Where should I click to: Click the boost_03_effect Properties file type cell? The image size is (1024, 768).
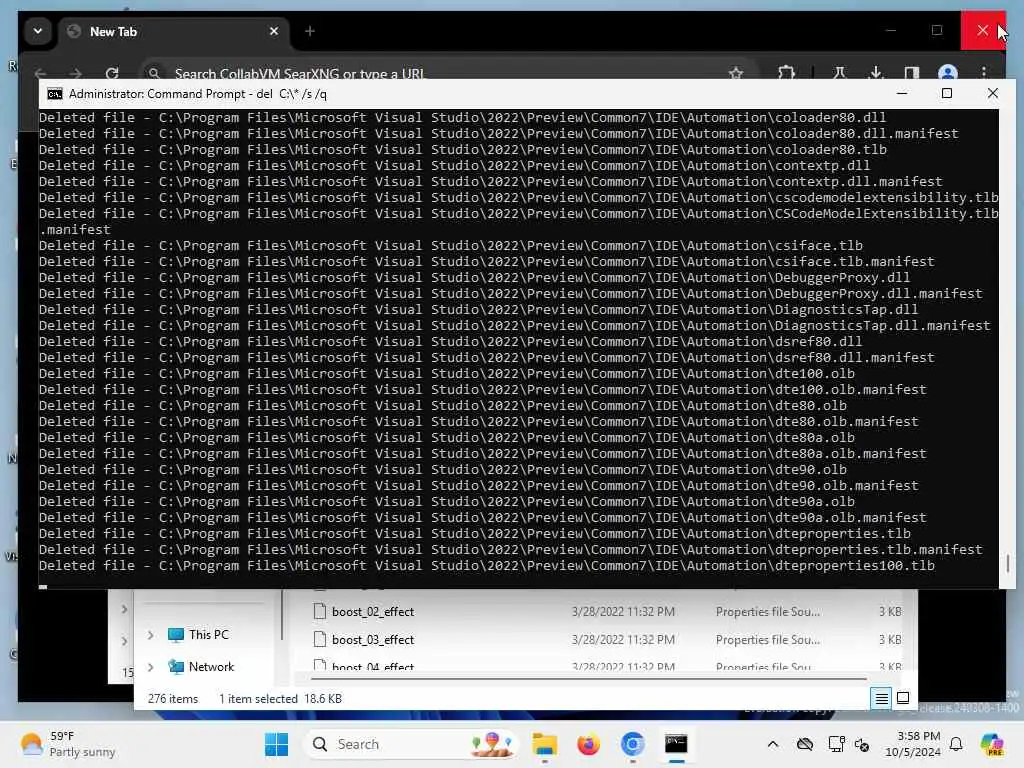tap(767, 640)
